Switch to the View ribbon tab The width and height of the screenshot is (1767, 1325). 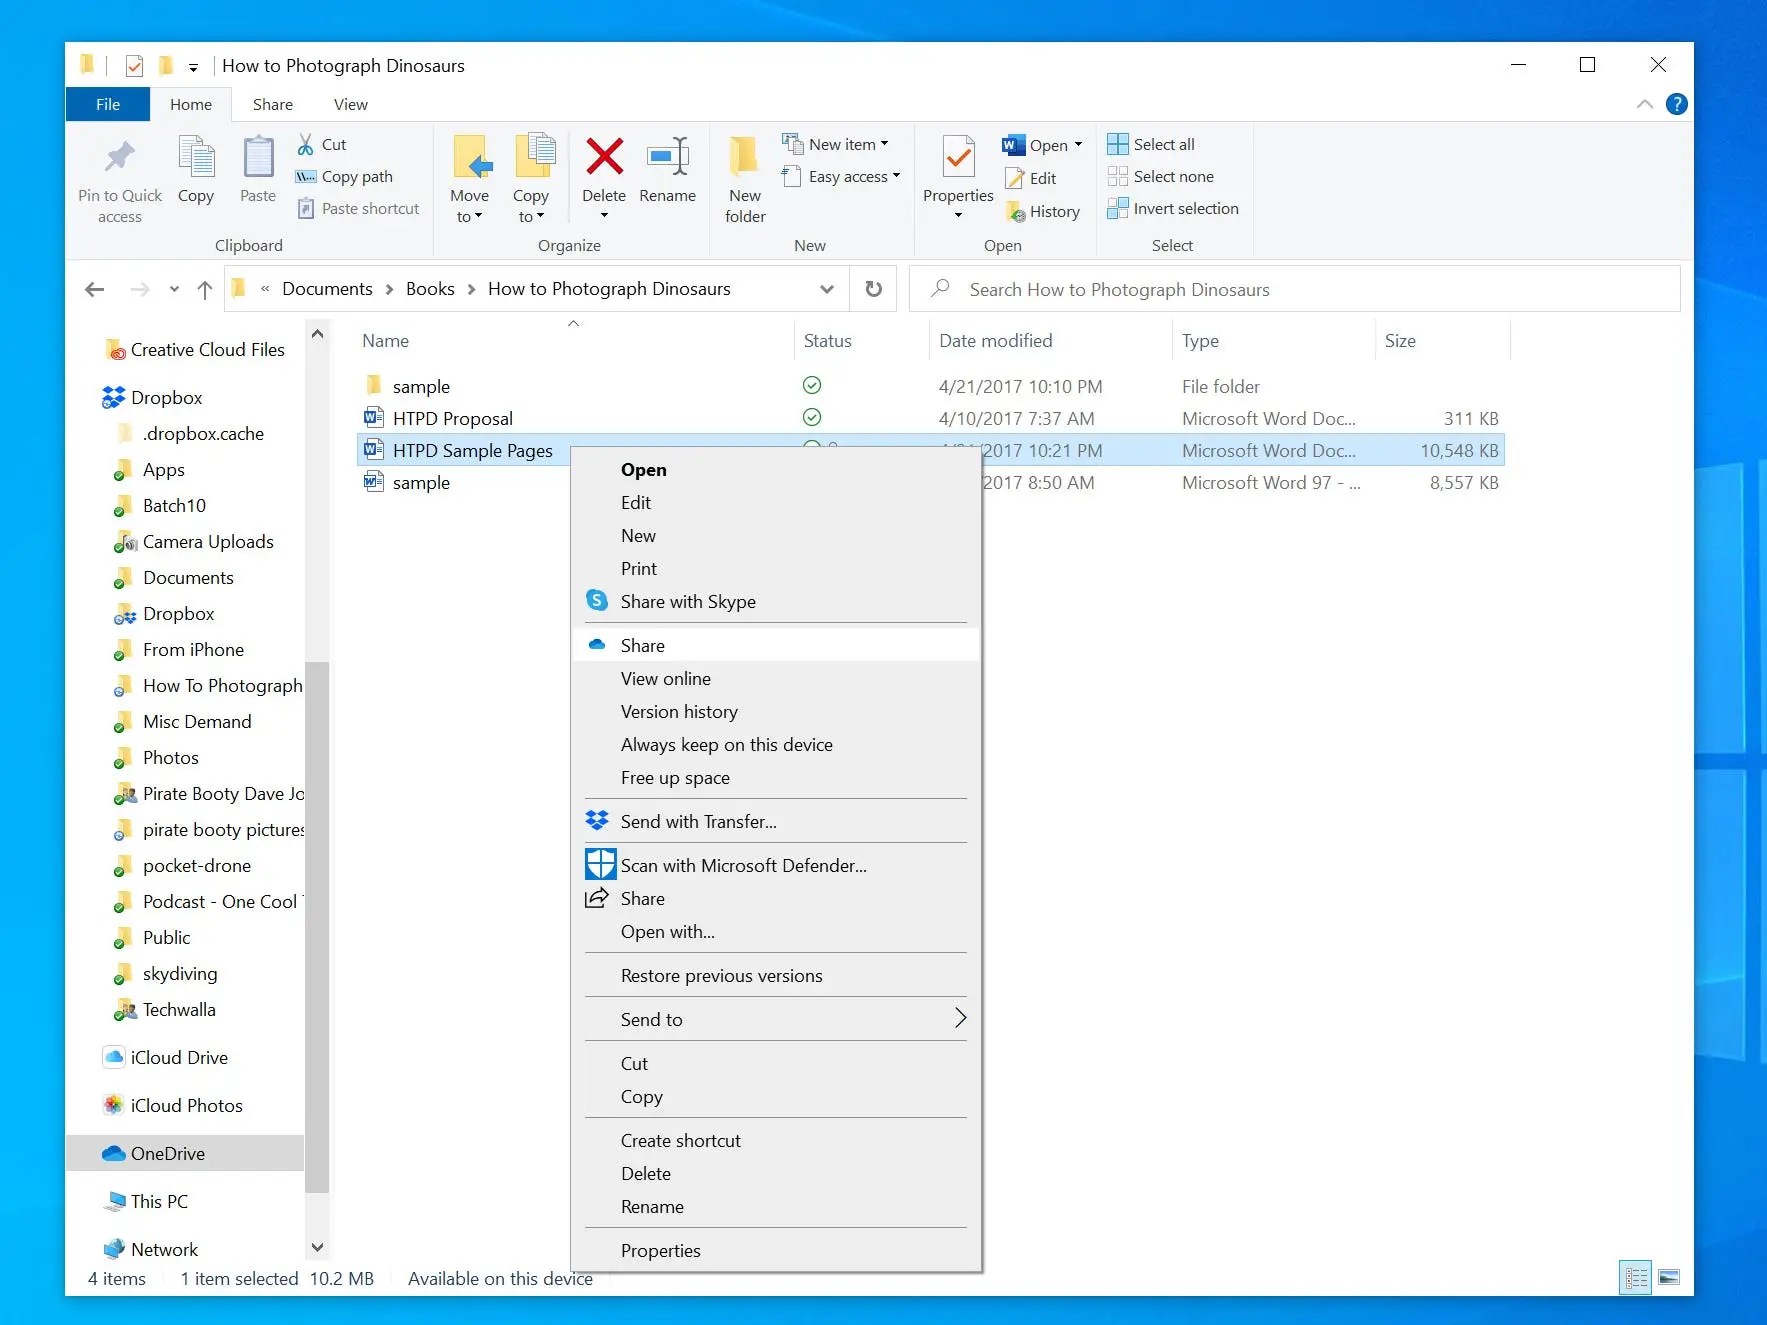[349, 104]
